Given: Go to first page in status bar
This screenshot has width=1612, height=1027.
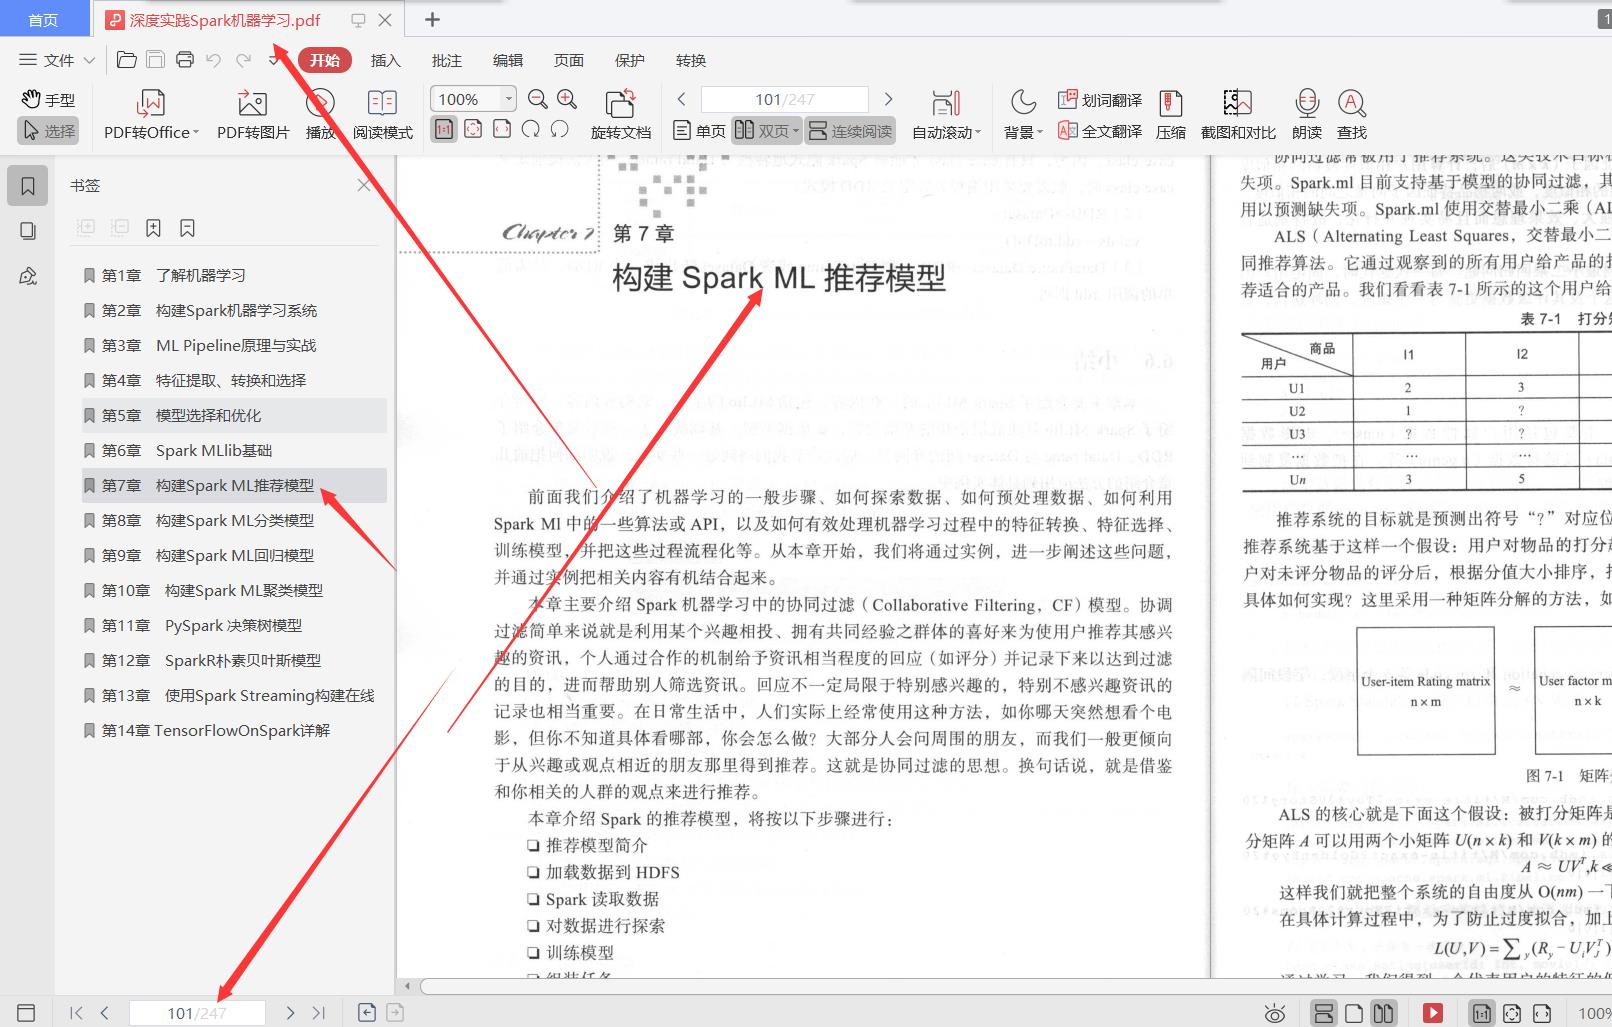Looking at the screenshot, I should (x=76, y=1013).
